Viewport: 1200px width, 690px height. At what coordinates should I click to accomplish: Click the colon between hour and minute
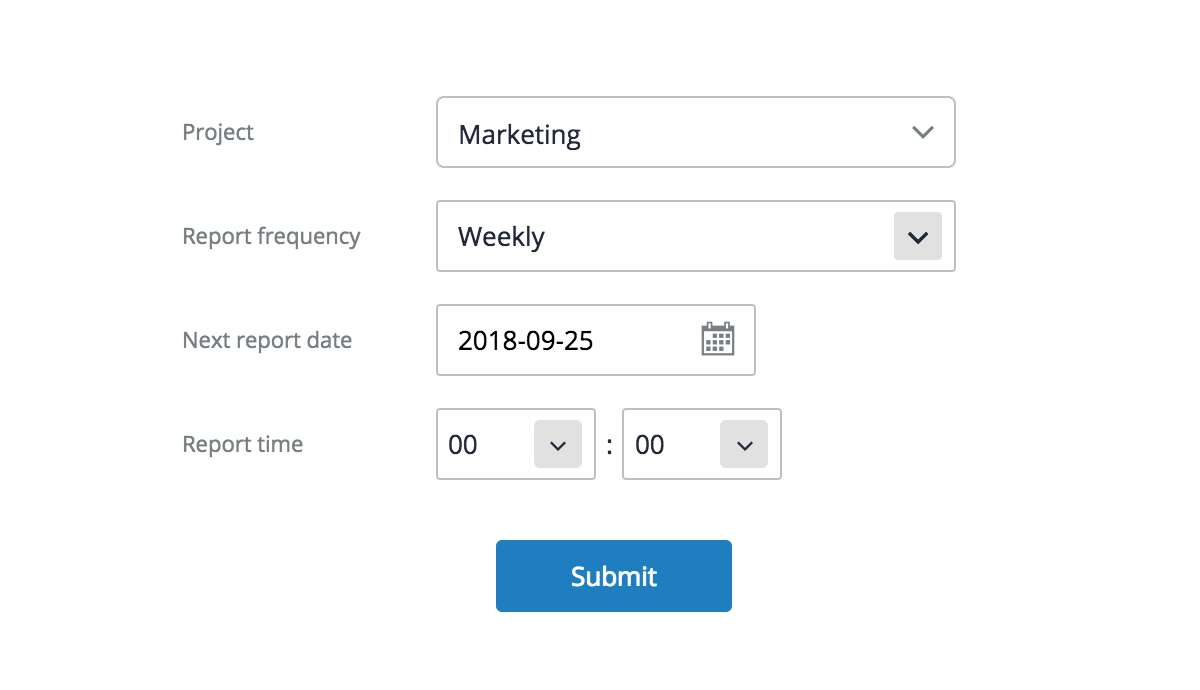609,446
